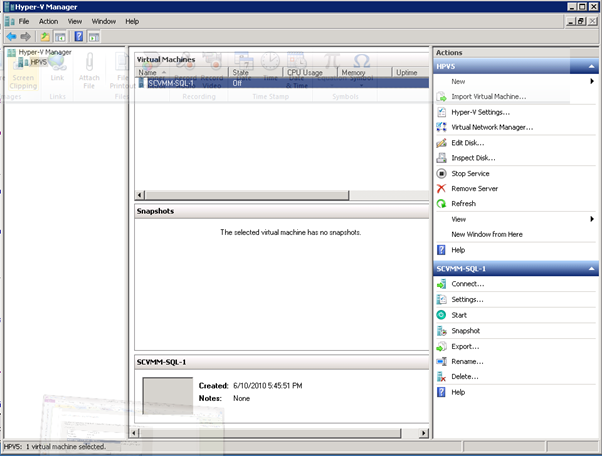
Task: Click the Import Virtual Machine icon
Action: pos(442,97)
